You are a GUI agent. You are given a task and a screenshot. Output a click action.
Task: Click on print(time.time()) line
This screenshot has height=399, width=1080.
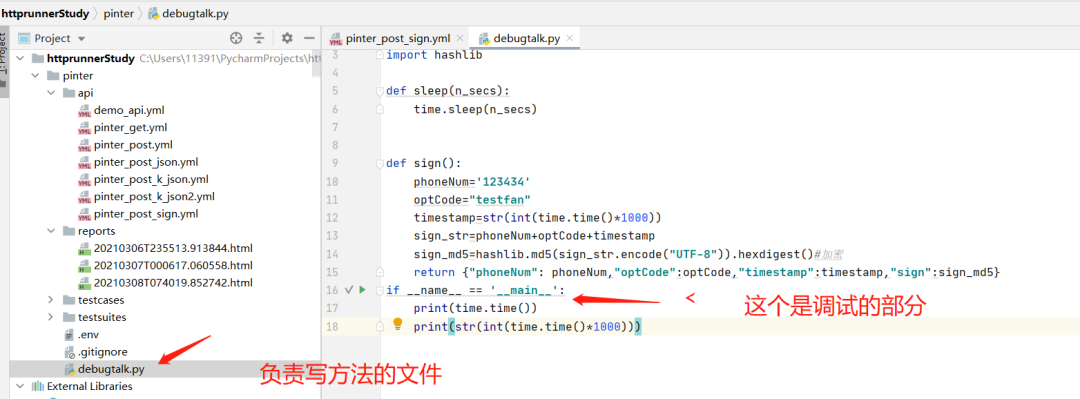pyautogui.click(x=475, y=308)
